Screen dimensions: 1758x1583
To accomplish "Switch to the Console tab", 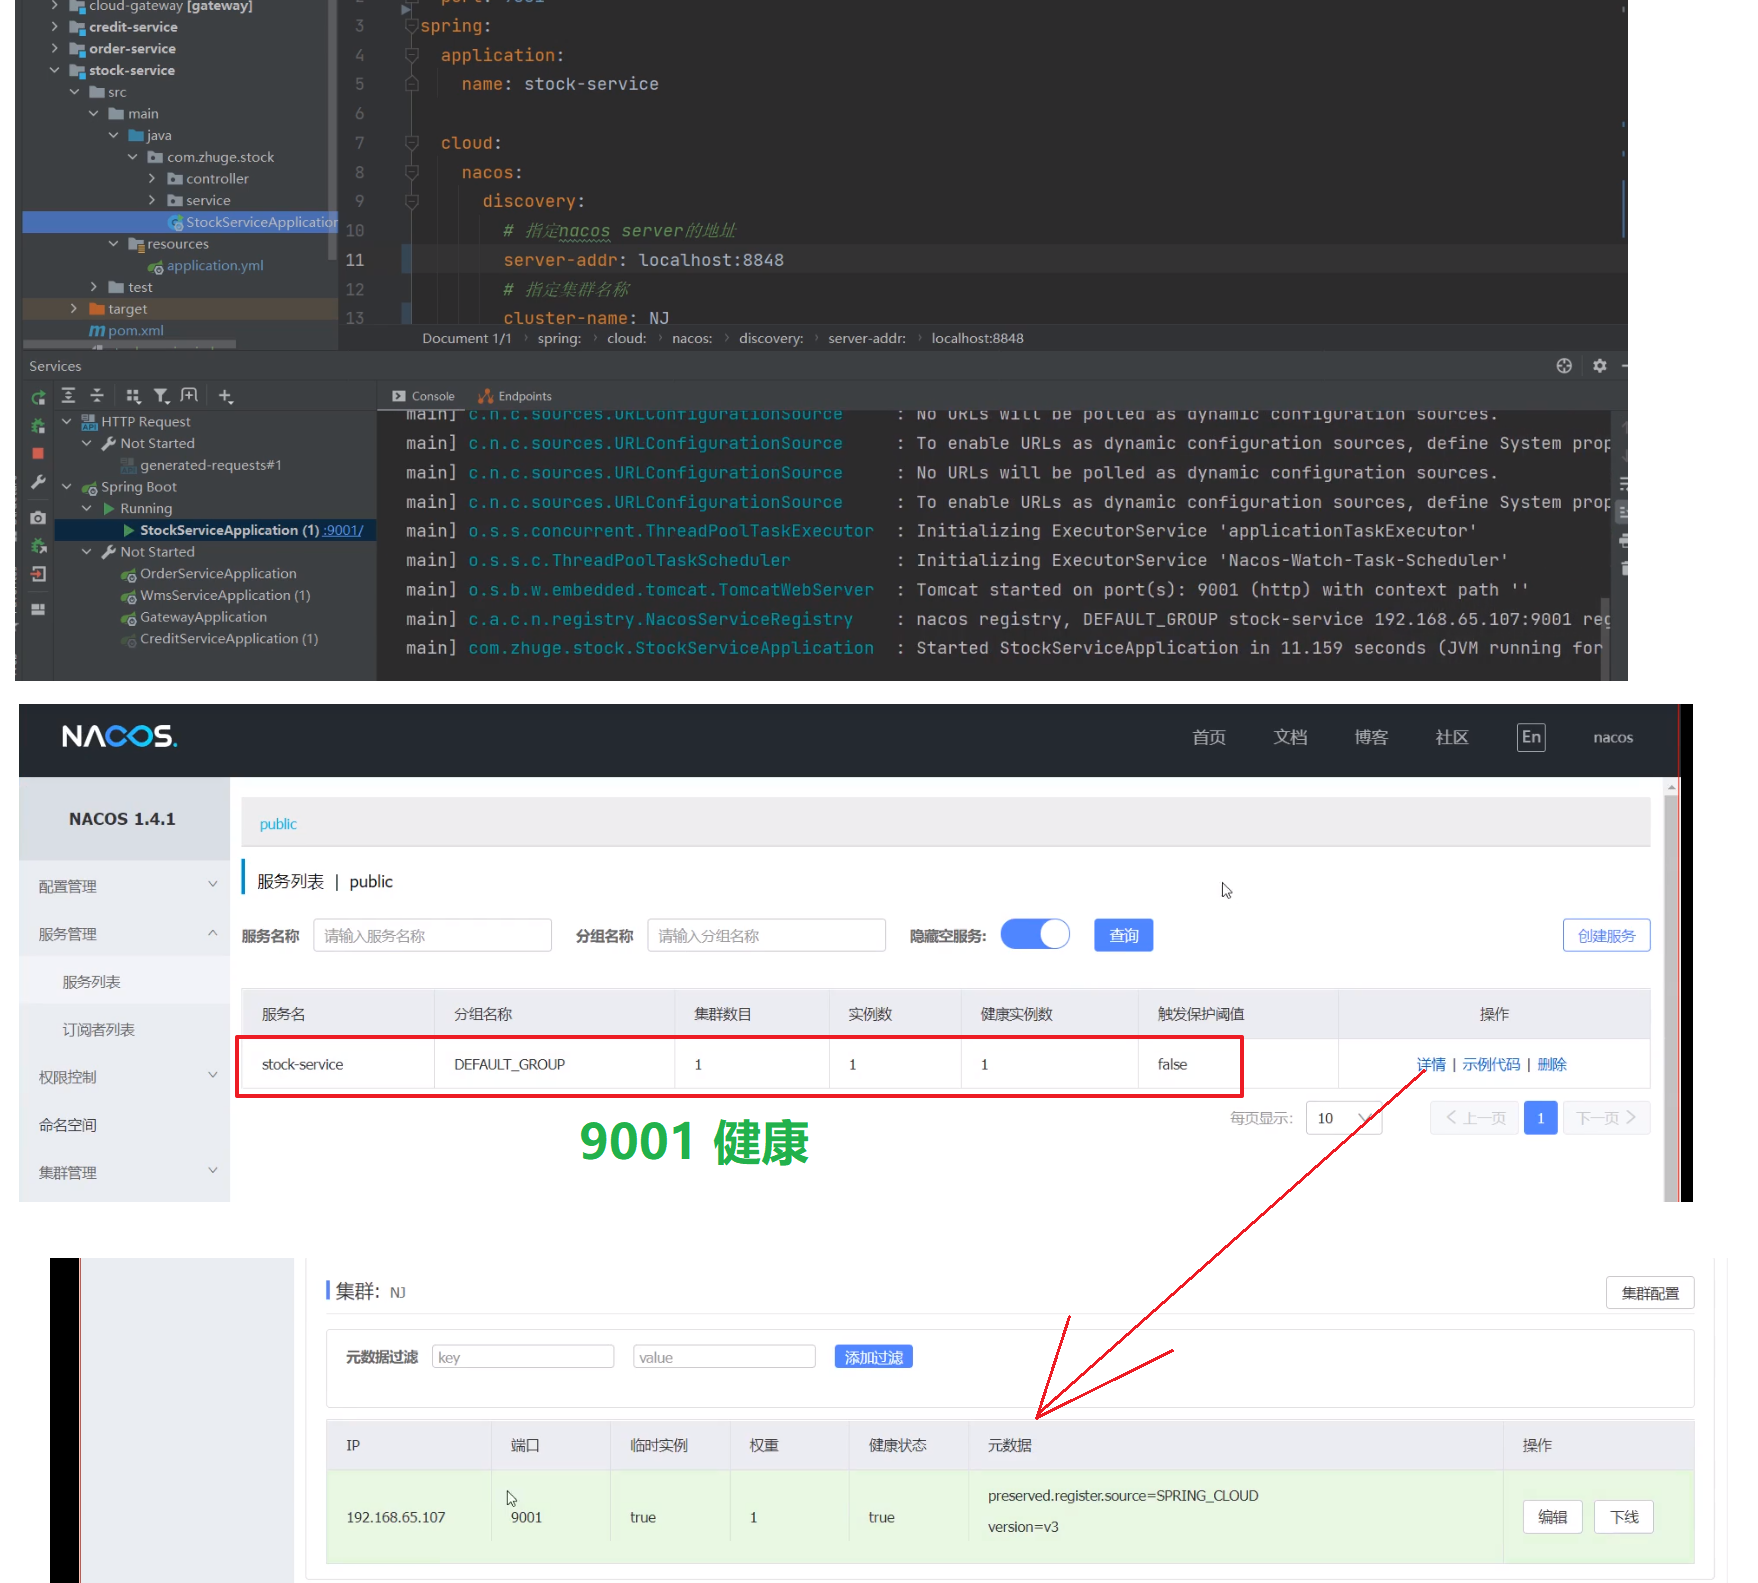I will click(424, 396).
